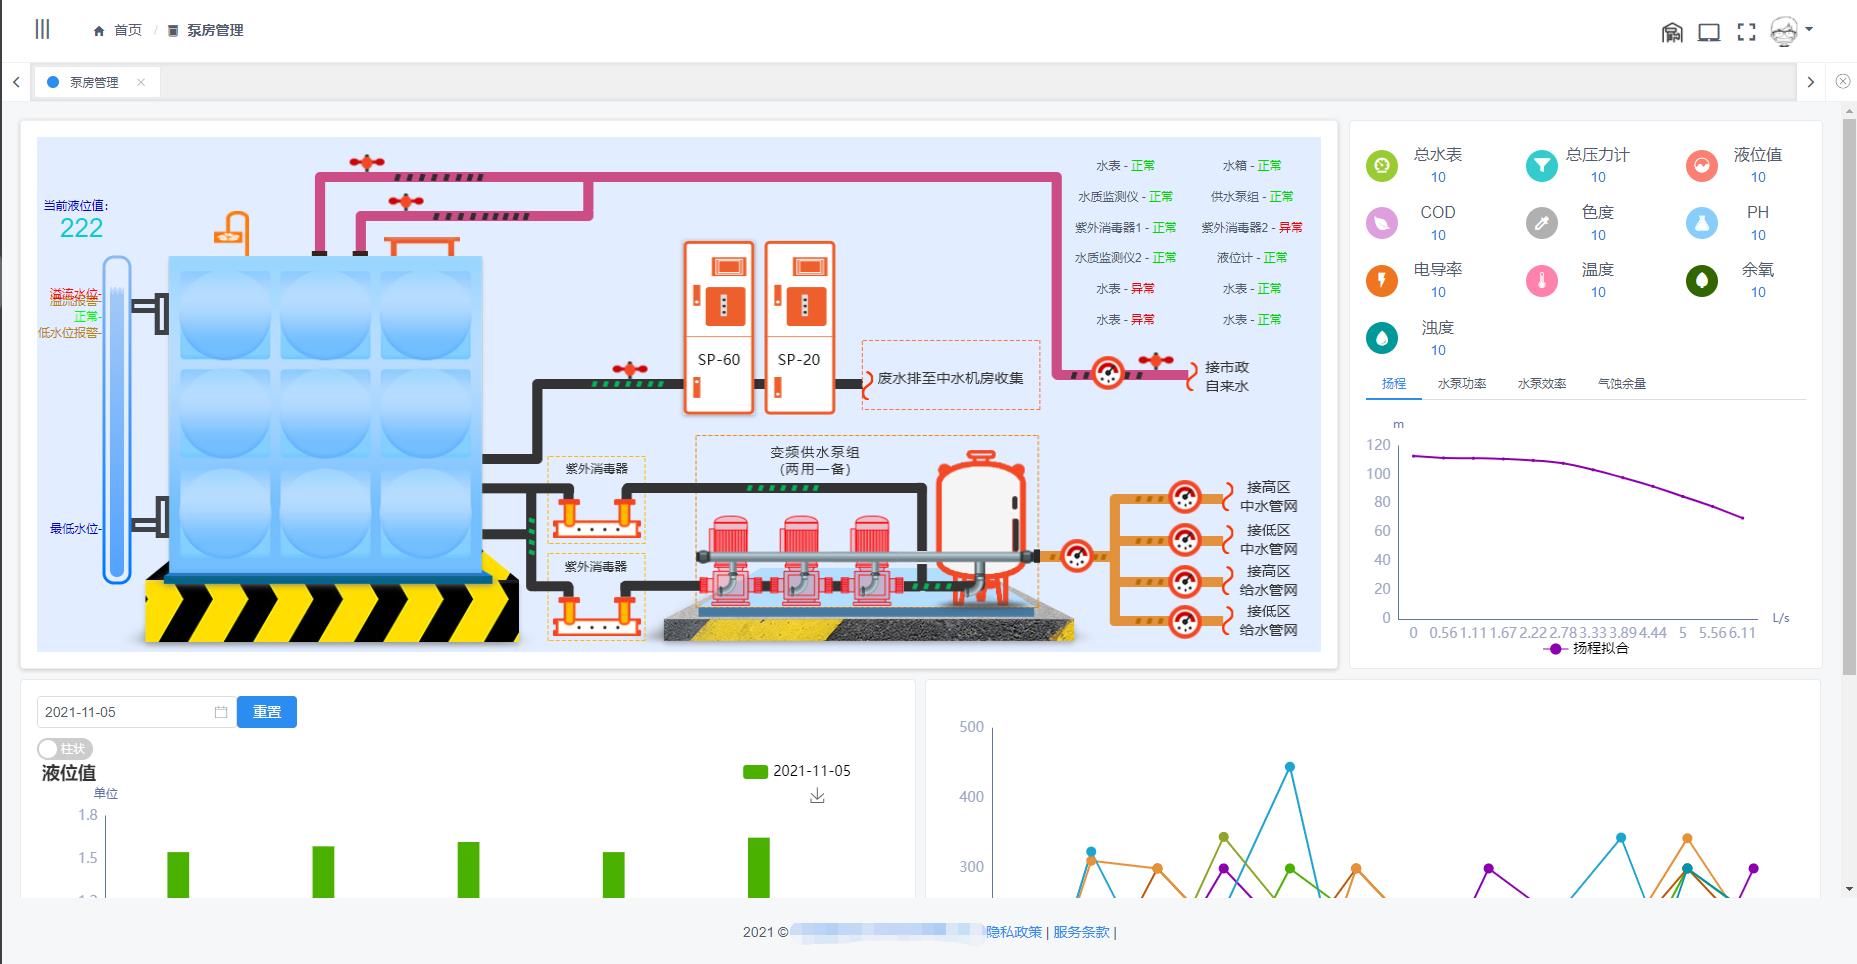Click the 变频供水泵组 label
The height and width of the screenshot is (964, 1857).
tap(815, 460)
